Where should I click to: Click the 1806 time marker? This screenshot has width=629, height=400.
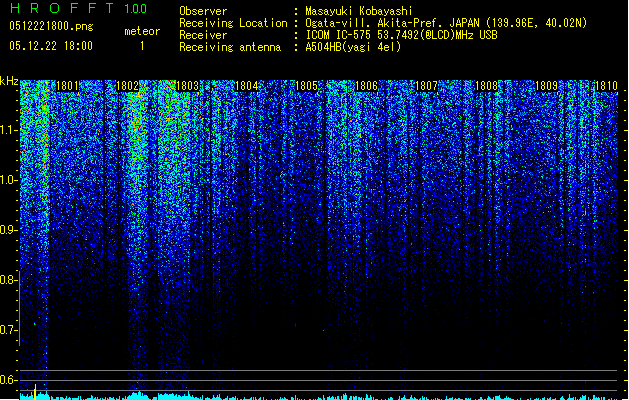[366, 86]
